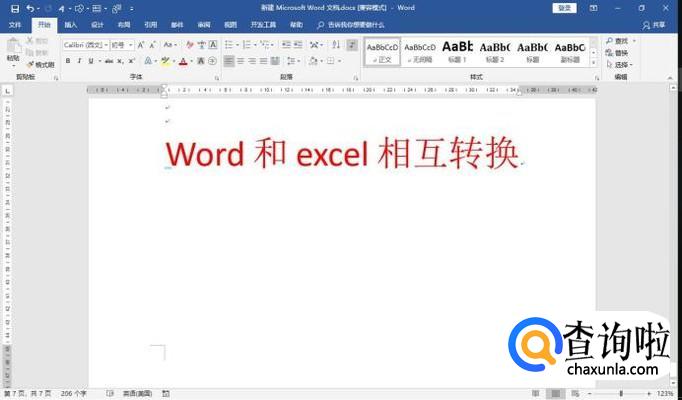Apply subscript formatting
The width and height of the screenshot is (682, 400).
coord(120,61)
